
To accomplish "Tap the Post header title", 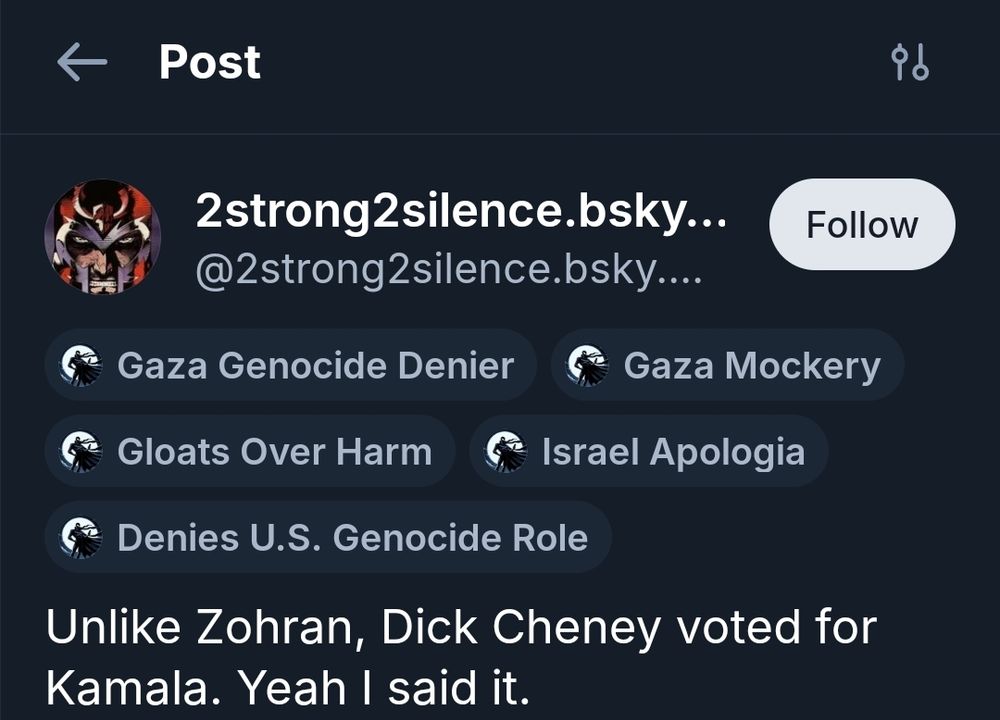I will point(210,63).
